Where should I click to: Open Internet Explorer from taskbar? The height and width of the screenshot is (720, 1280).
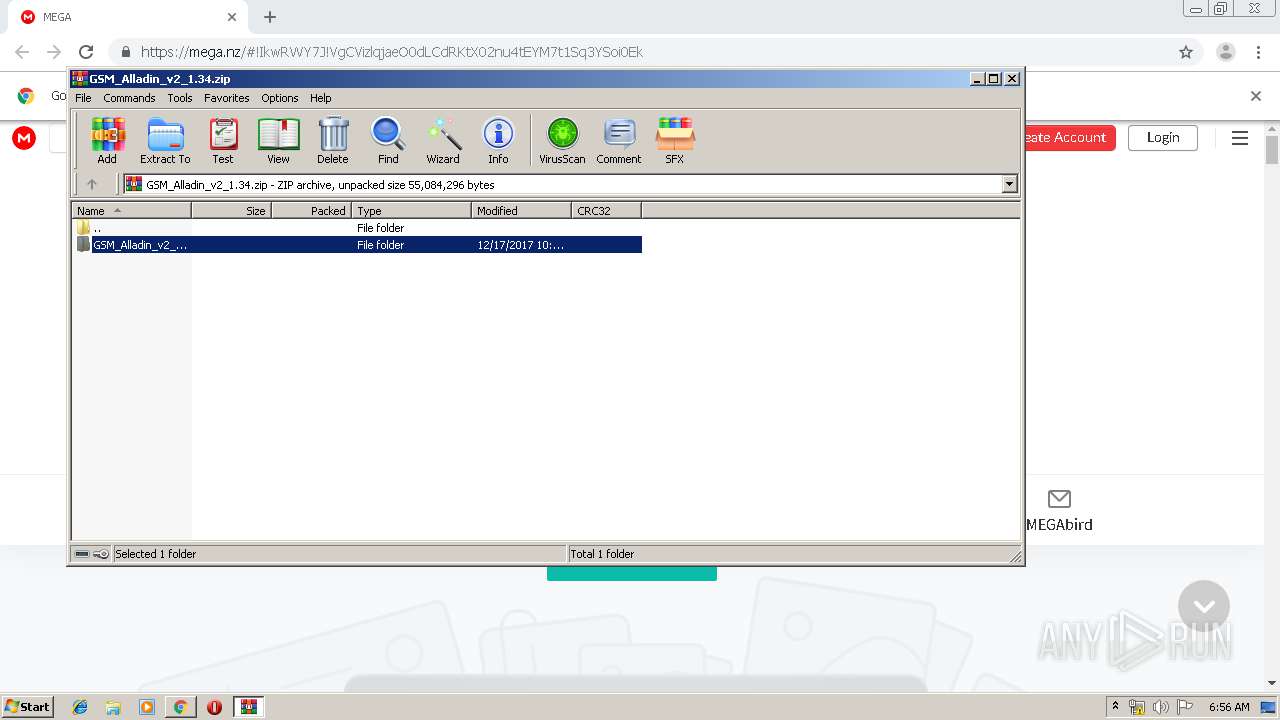(x=80, y=707)
